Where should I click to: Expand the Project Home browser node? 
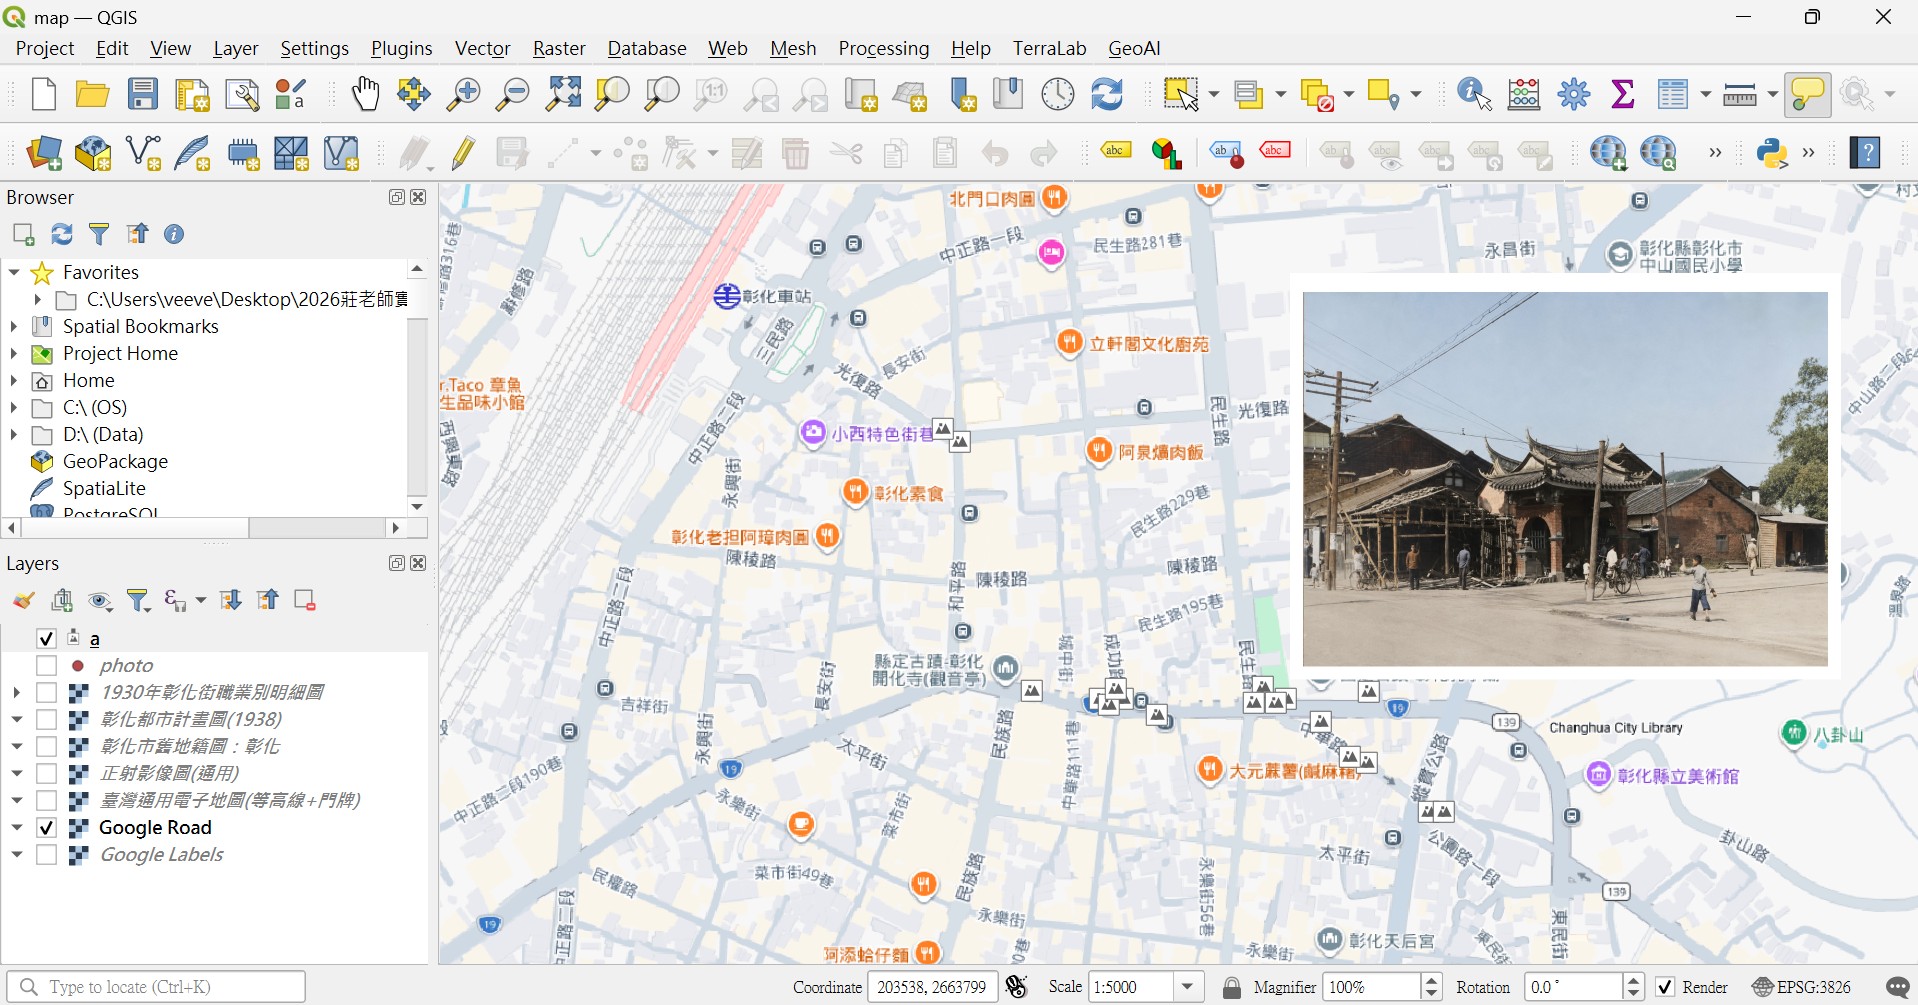coord(14,353)
